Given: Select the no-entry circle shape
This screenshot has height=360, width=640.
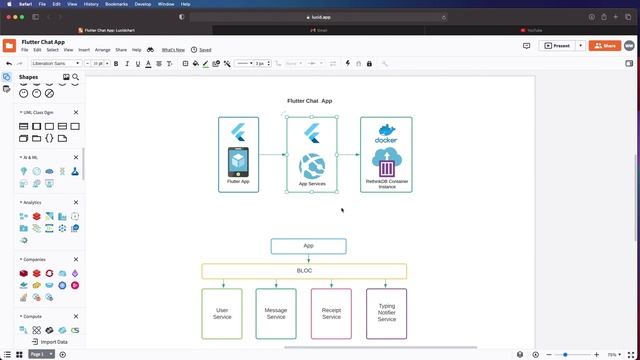Looking at the screenshot, I should click(x=49, y=93).
